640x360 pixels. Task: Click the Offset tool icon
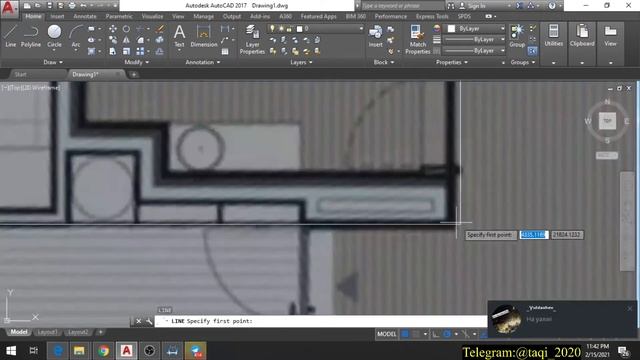(160, 51)
